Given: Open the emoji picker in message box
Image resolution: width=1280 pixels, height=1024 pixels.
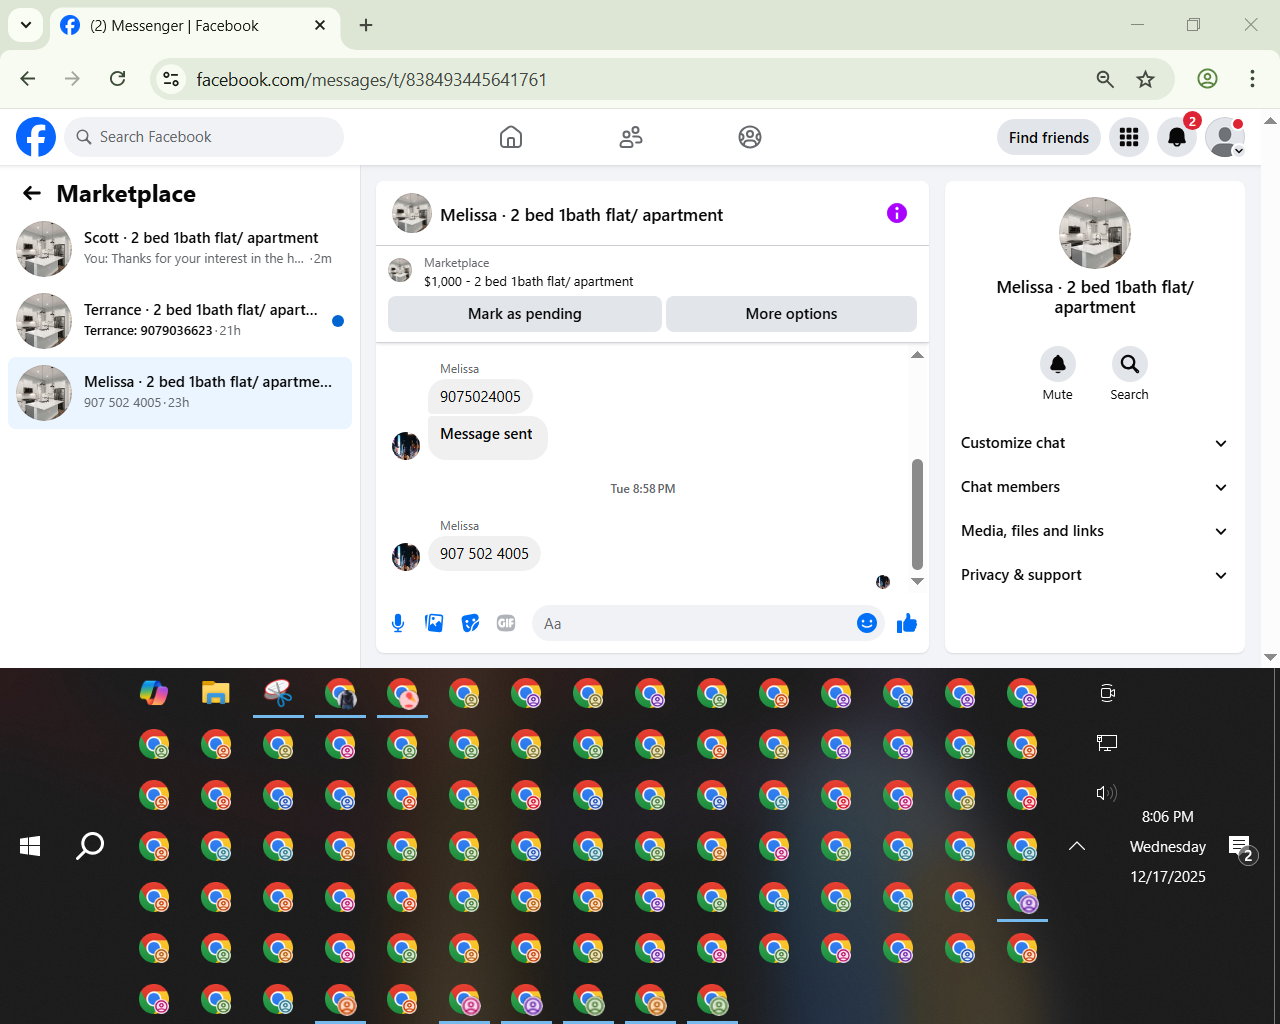Looking at the screenshot, I should [867, 624].
